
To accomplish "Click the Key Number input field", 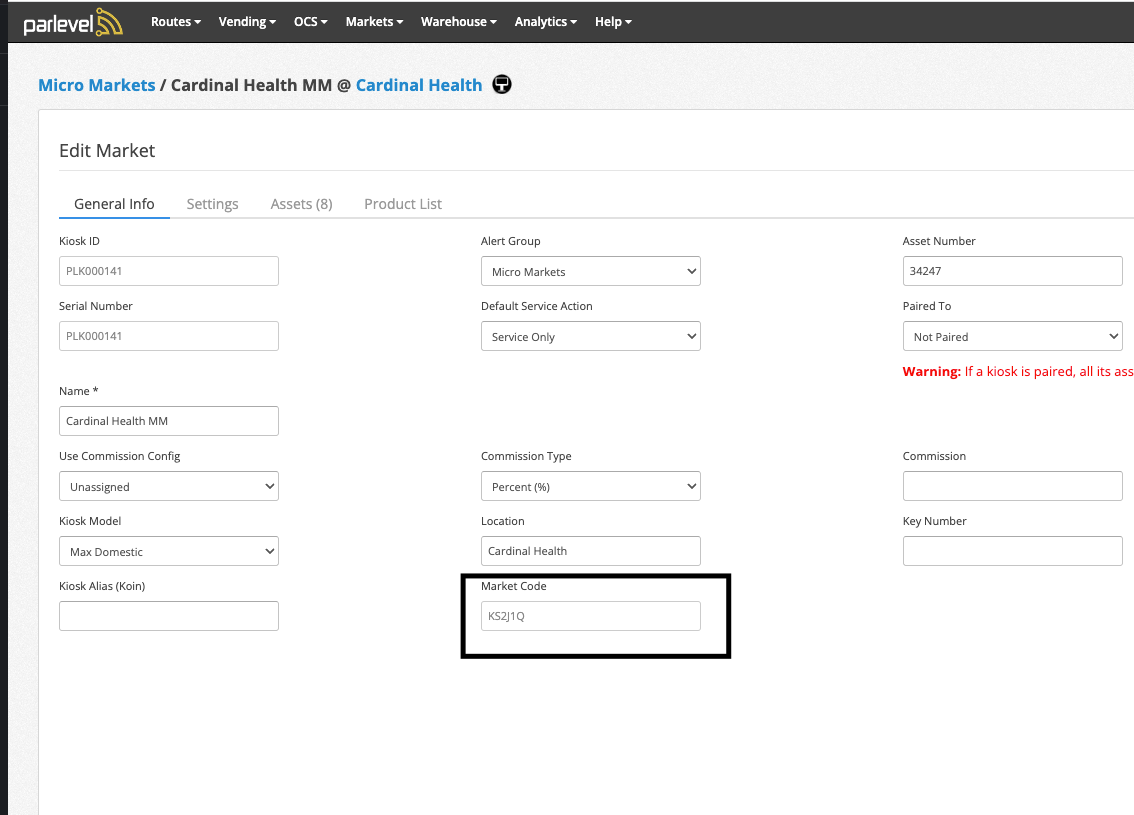I will point(1012,551).
